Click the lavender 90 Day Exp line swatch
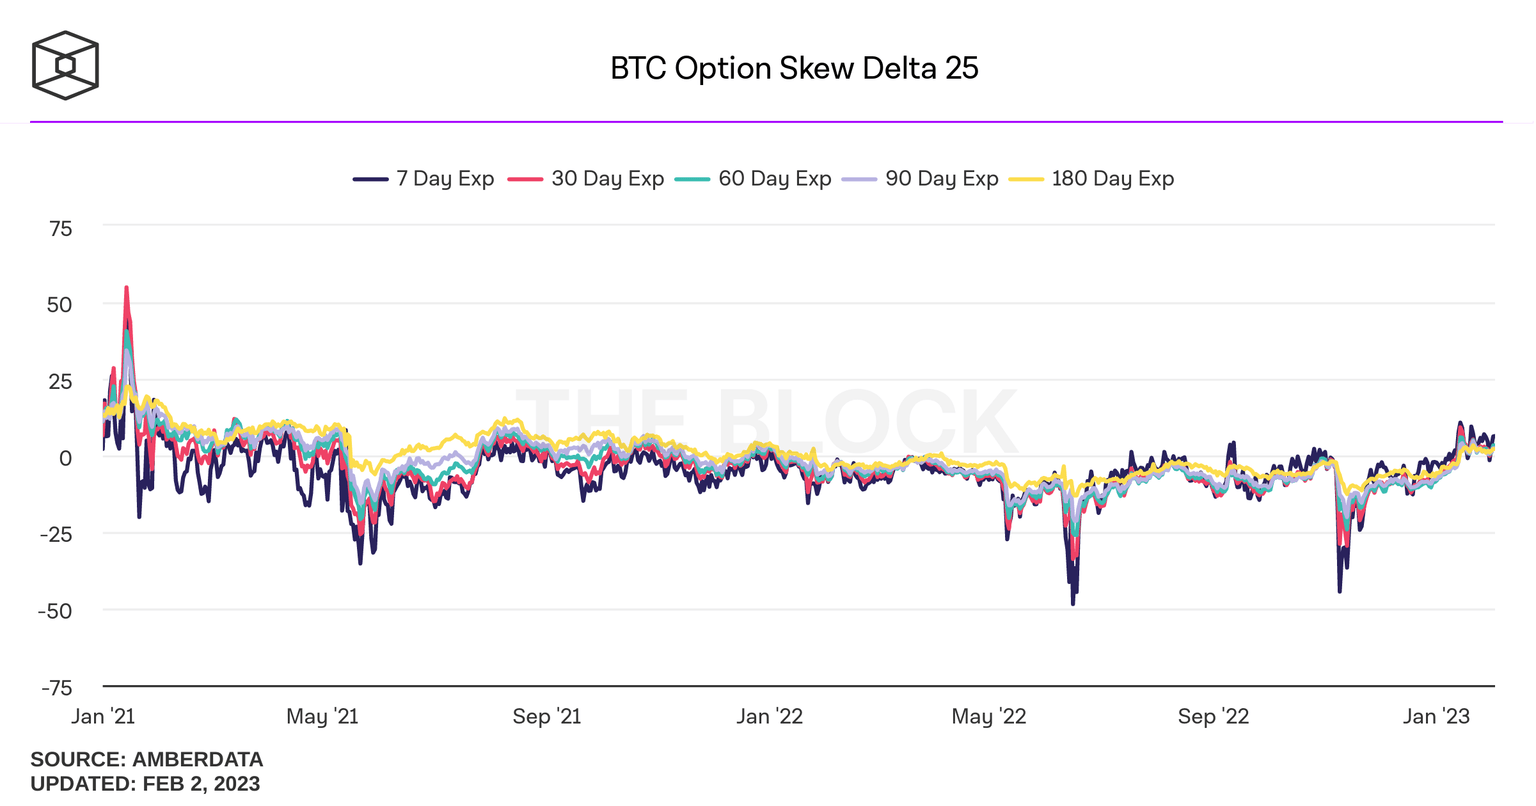The image size is (1536, 806). tap(859, 180)
